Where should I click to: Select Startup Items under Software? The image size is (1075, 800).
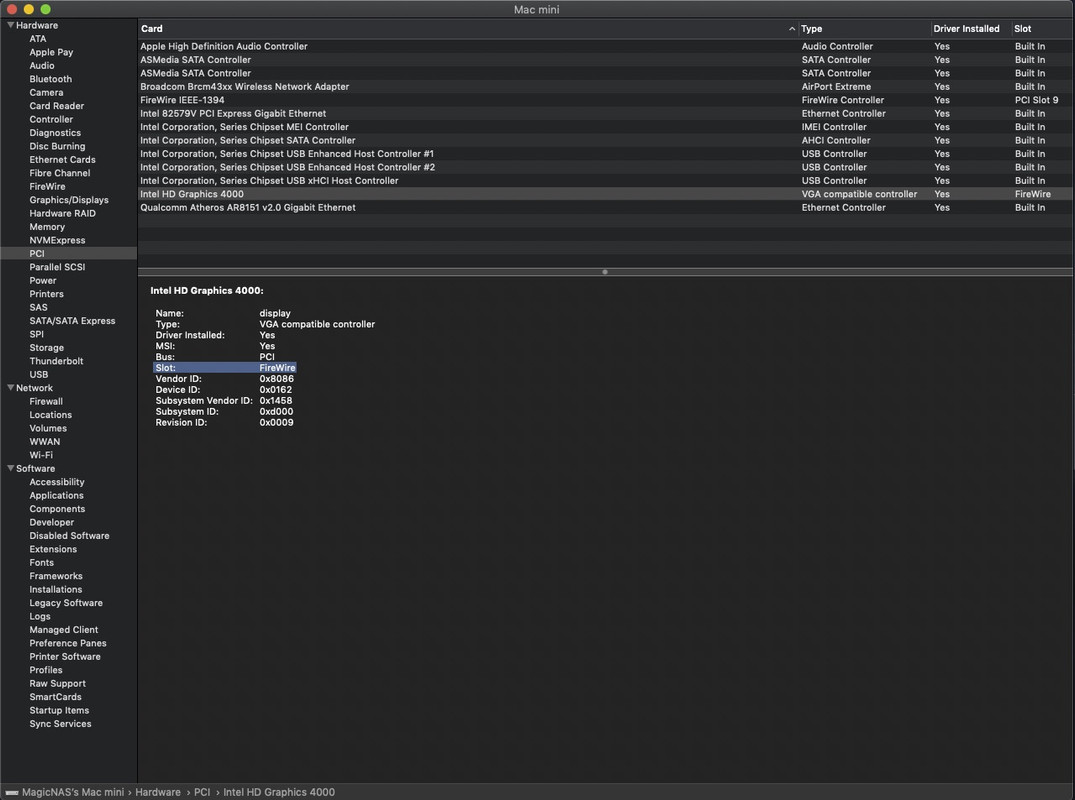[x=59, y=710]
